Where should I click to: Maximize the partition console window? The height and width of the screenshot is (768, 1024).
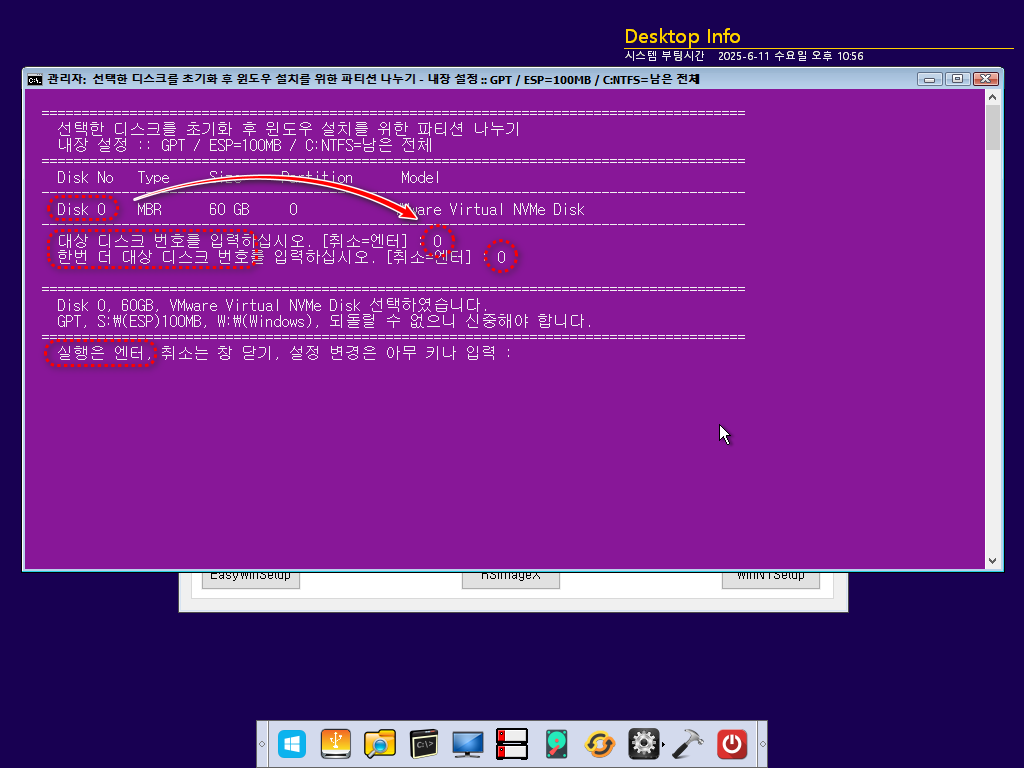pyautogui.click(x=957, y=79)
